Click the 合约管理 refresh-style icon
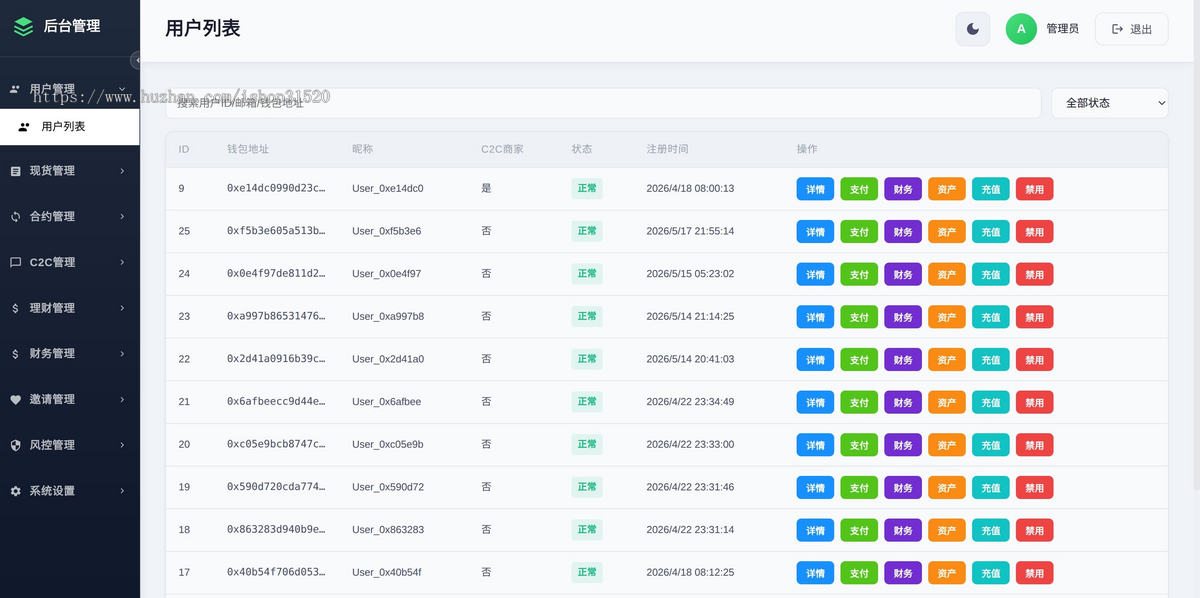 click(x=15, y=217)
